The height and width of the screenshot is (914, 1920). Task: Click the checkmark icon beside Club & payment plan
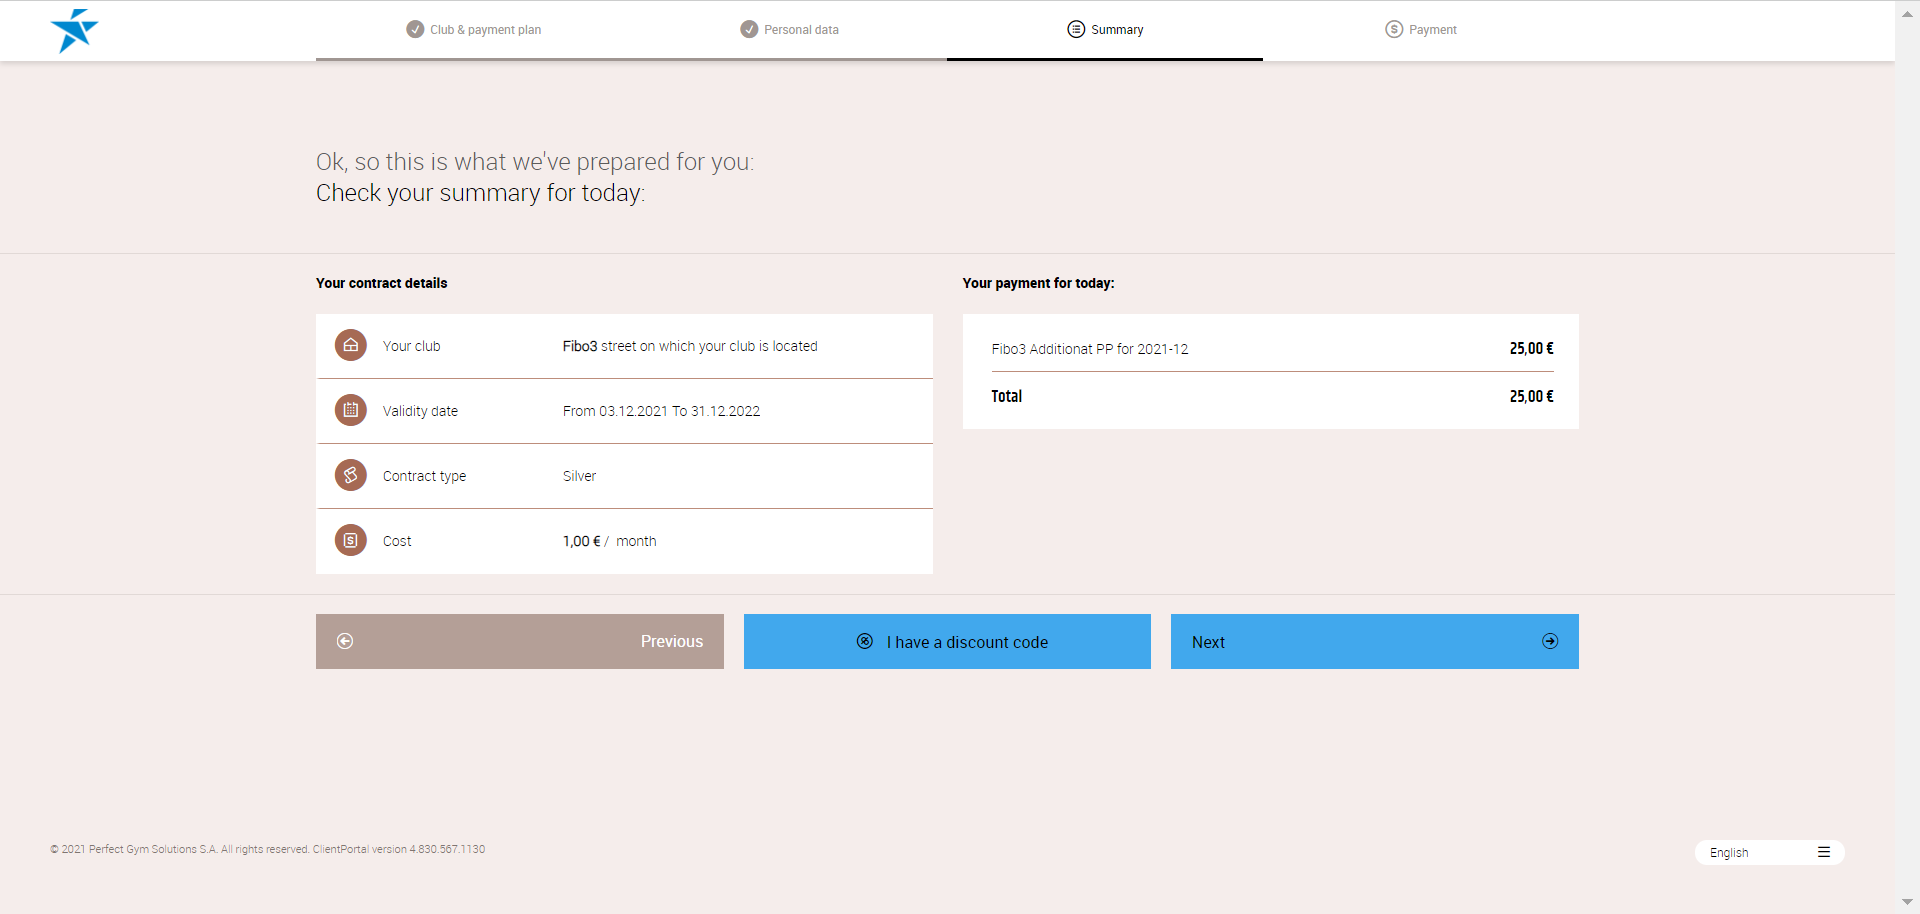[415, 30]
